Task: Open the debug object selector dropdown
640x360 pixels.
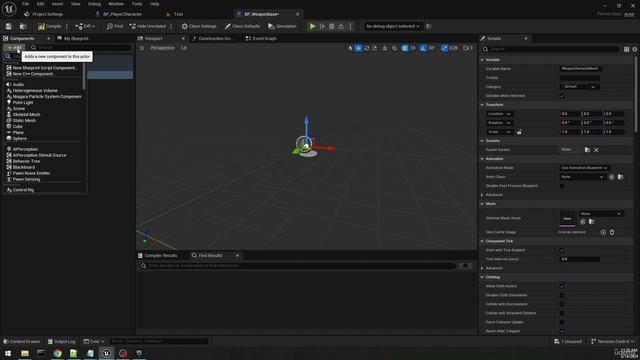Action: pyautogui.click(x=393, y=26)
